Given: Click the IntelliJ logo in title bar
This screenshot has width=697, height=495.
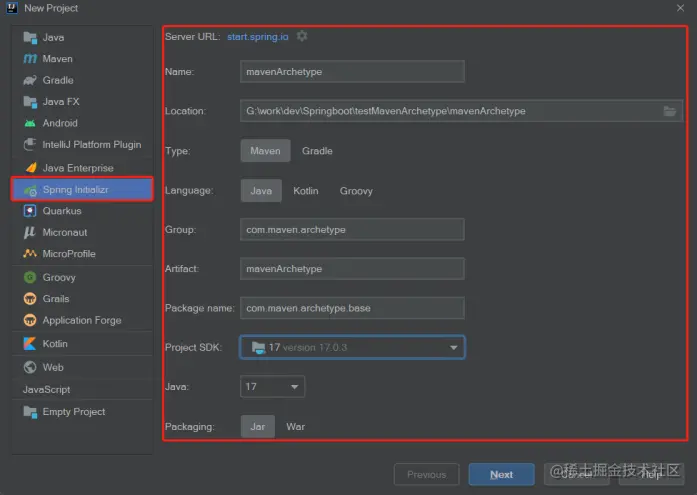Looking at the screenshot, I should point(12,8).
